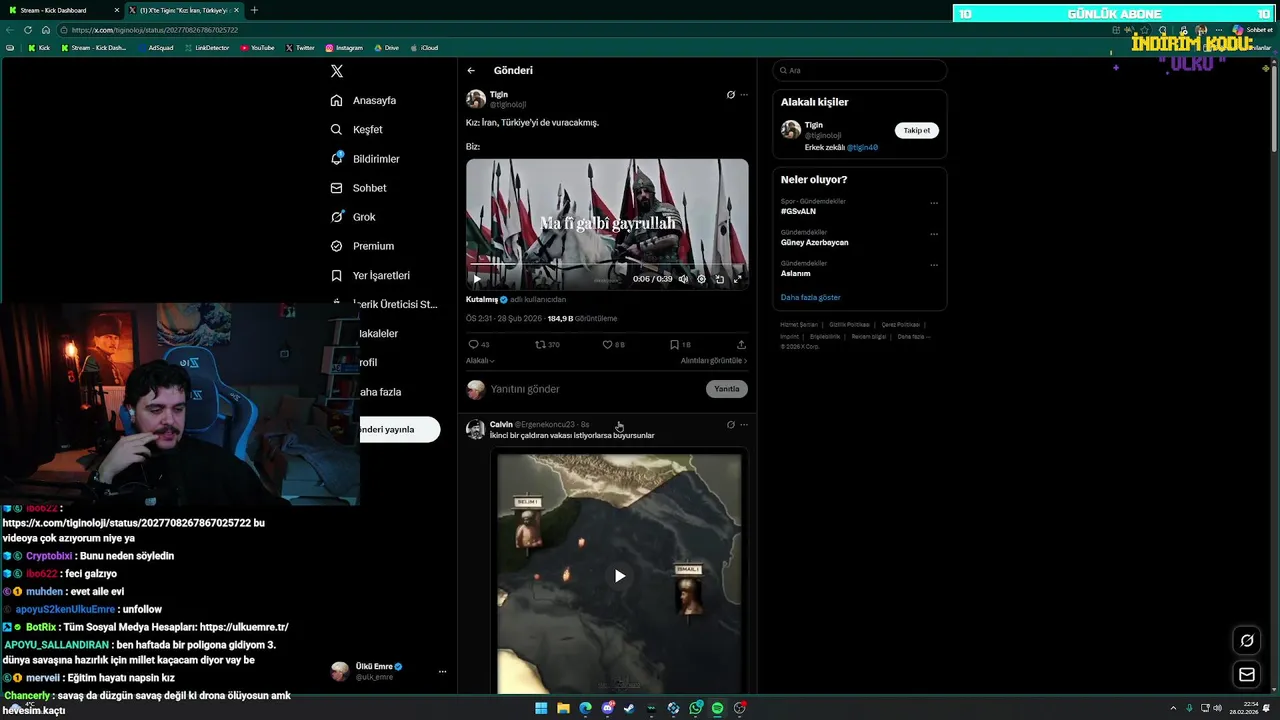
Task: Open Grok in sidebar
Action: pos(353,217)
